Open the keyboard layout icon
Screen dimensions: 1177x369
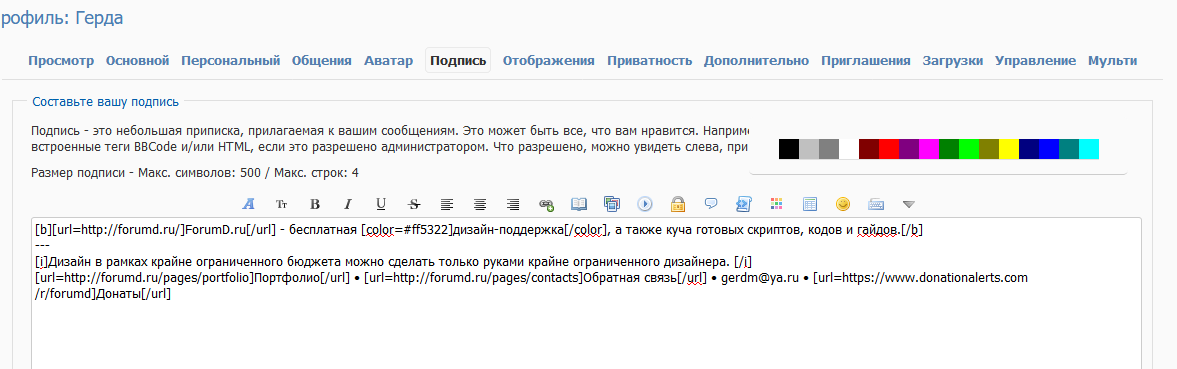pos(876,203)
